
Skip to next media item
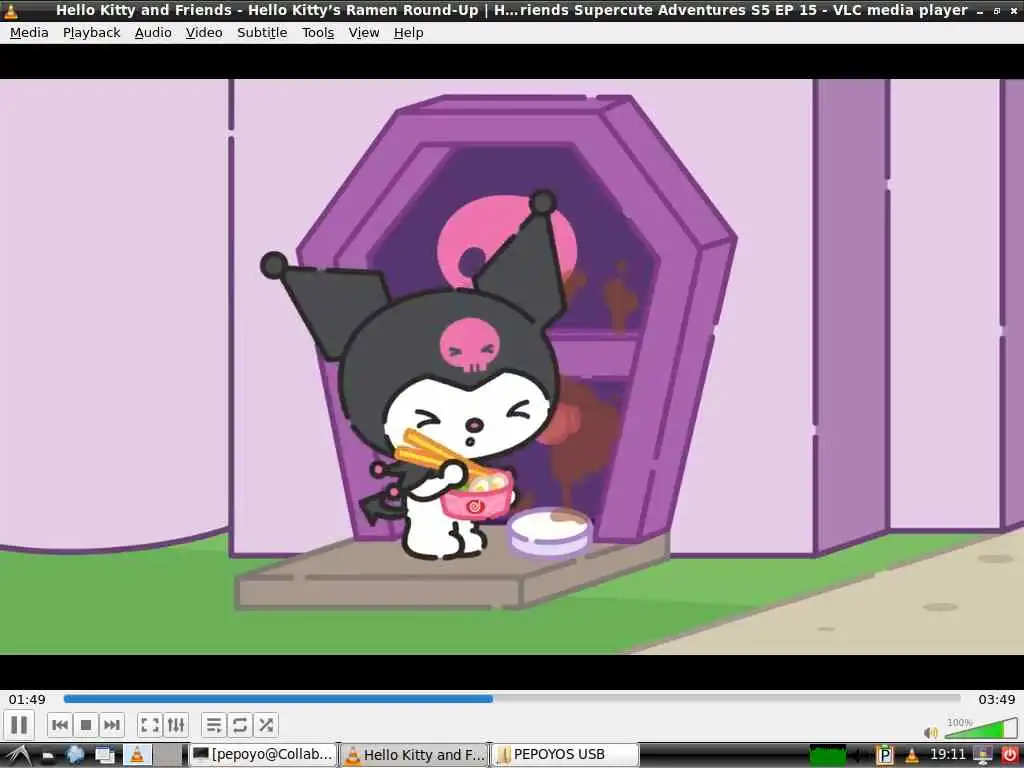pyautogui.click(x=112, y=725)
